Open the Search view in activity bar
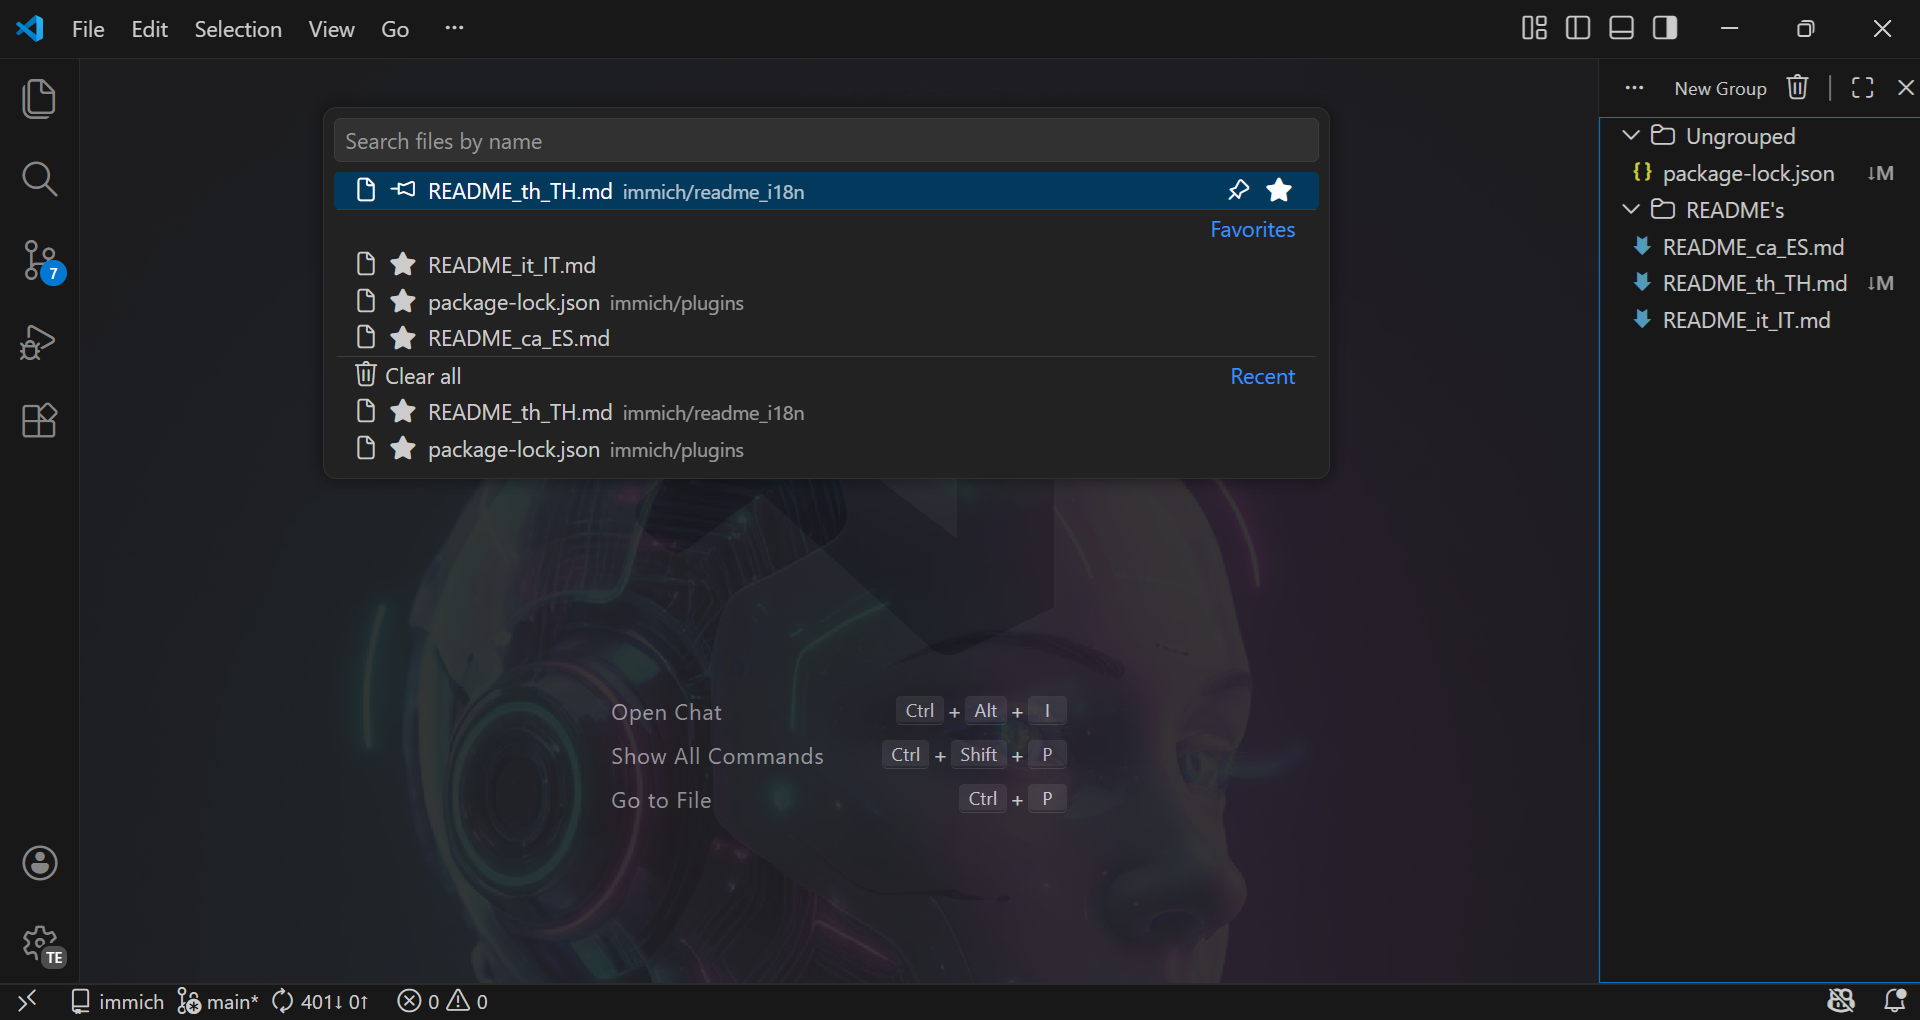 pos(39,179)
